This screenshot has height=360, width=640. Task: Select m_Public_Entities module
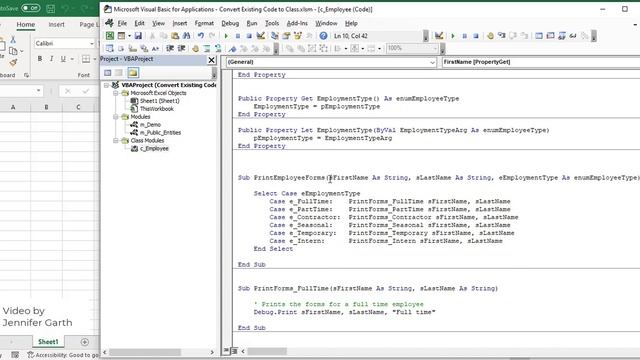tap(160, 133)
